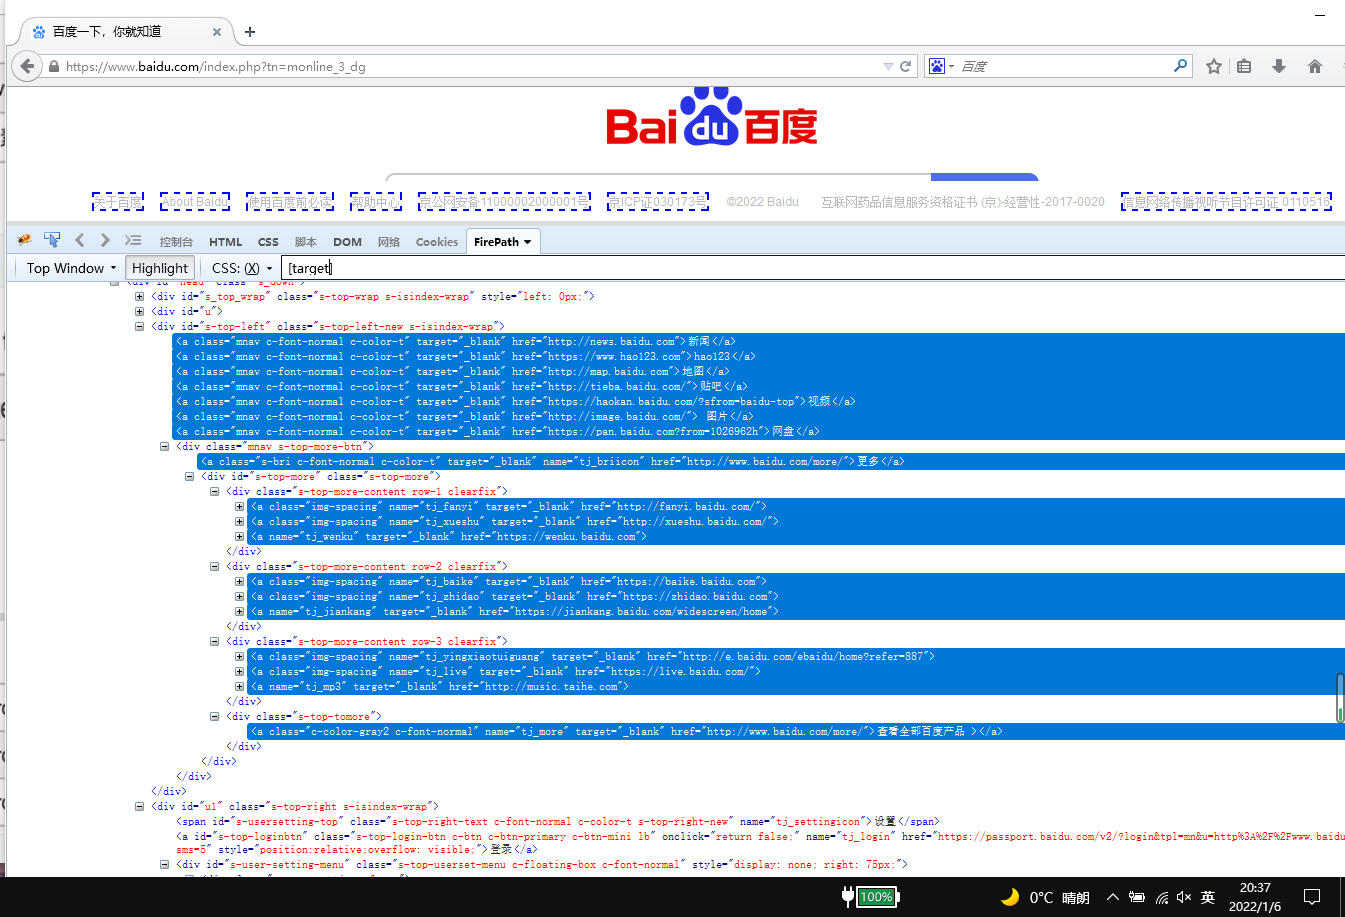Image resolution: width=1345 pixels, height=917 pixels.
Task: Click the About Baidu footer link
Action: tap(195, 201)
